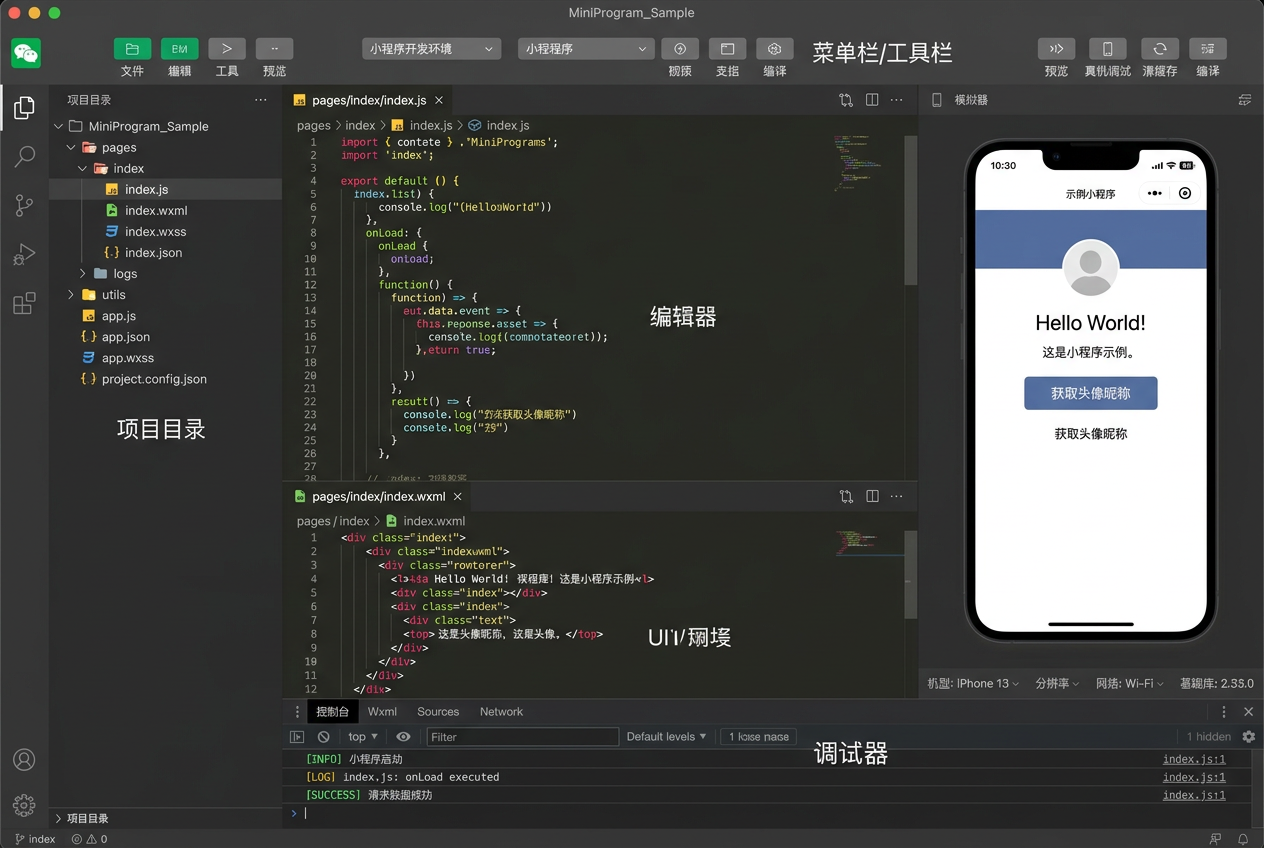Click the left 预览 toolbar button
The height and width of the screenshot is (848, 1264).
(274, 49)
